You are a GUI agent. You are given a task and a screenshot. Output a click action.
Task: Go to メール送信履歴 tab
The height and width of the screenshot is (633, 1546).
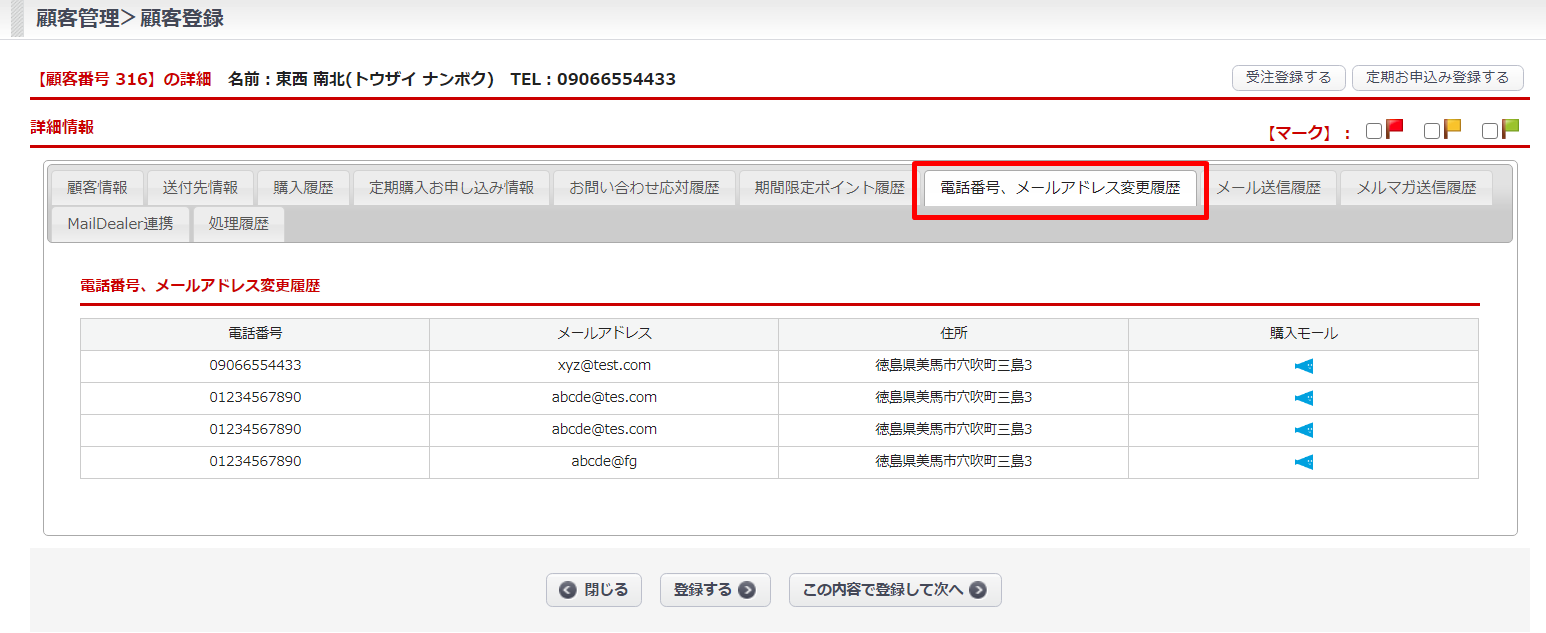point(1268,188)
